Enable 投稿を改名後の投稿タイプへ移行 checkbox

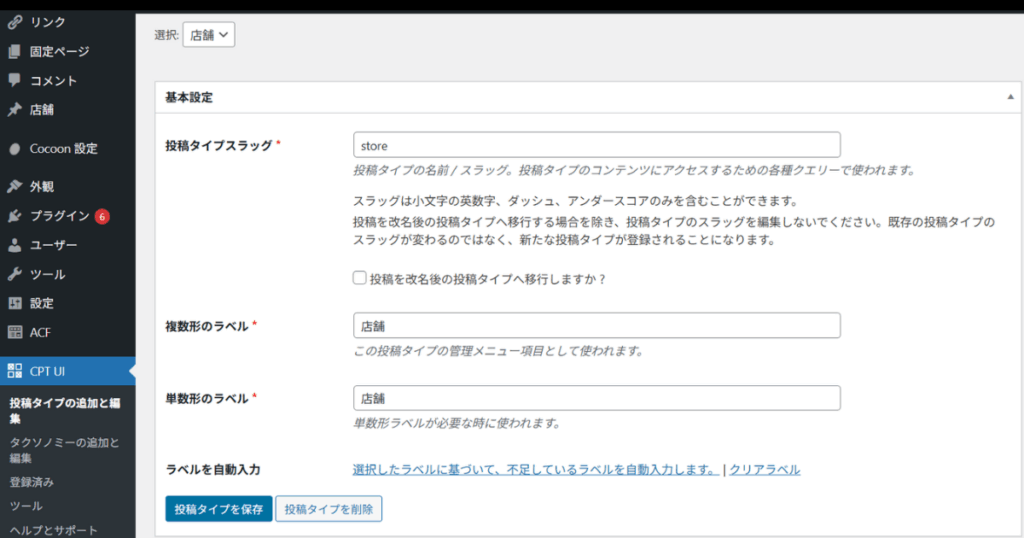tap(360, 279)
